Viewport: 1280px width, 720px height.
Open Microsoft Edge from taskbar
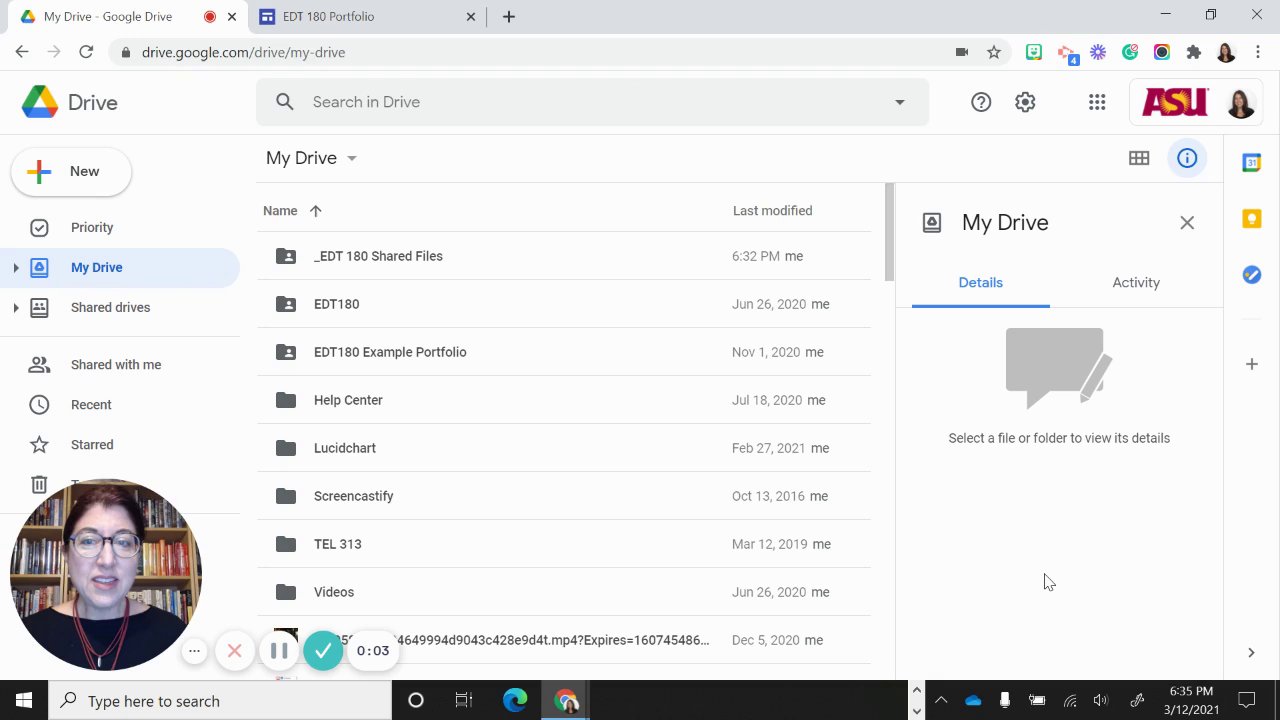pos(515,701)
